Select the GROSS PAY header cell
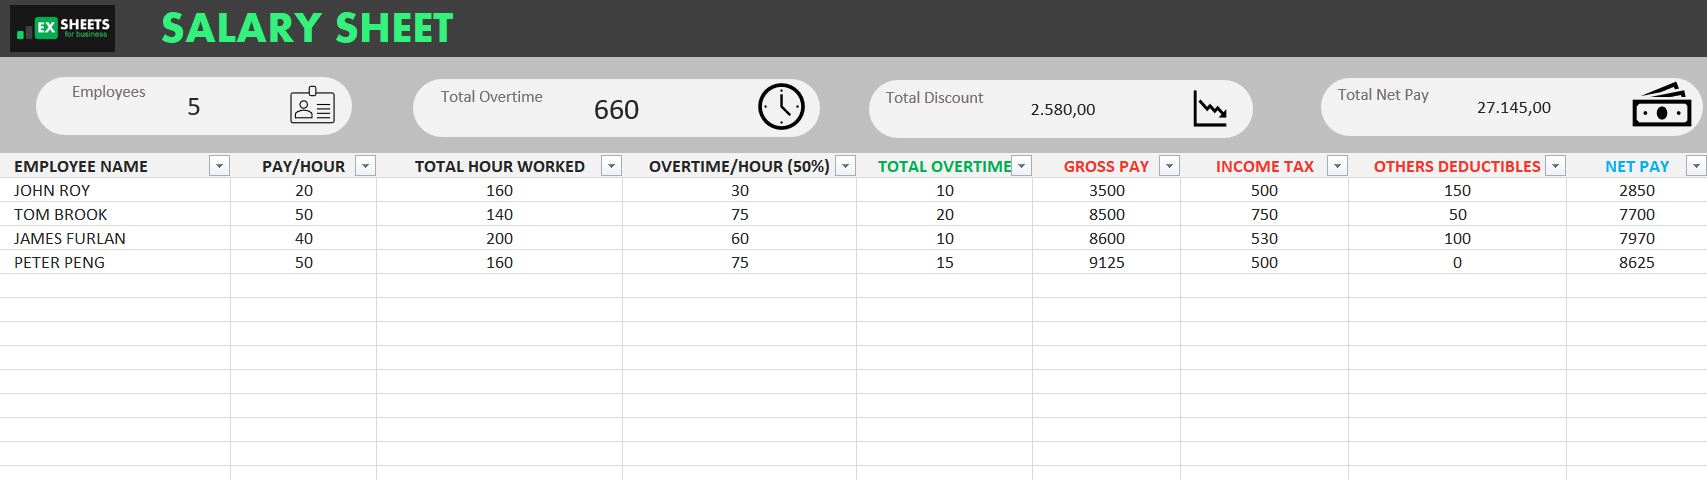The height and width of the screenshot is (480, 1707). tap(1106, 166)
